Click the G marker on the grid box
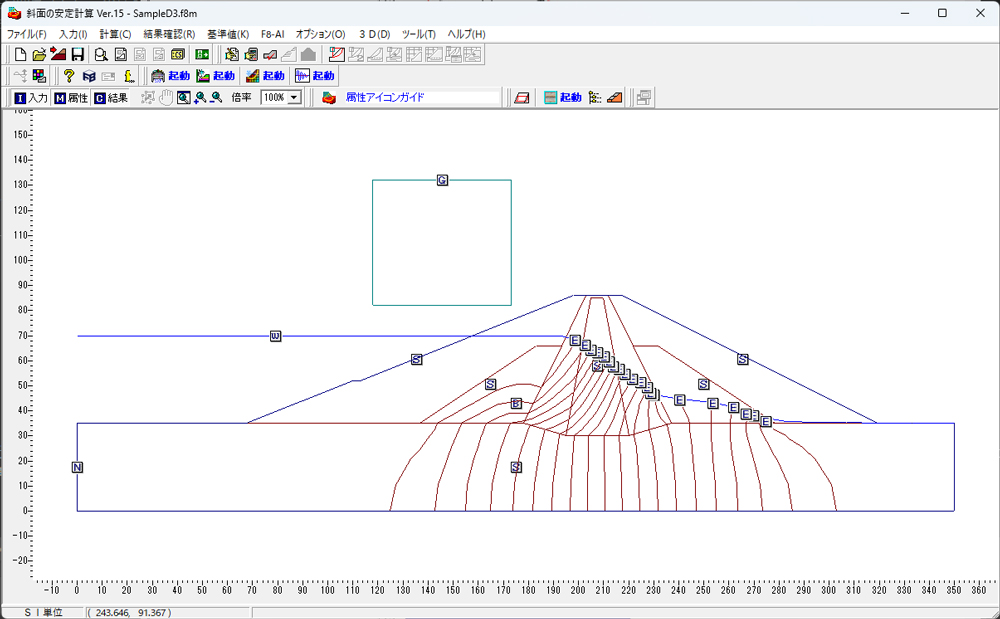The height and width of the screenshot is (619, 1000). (442, 180)
